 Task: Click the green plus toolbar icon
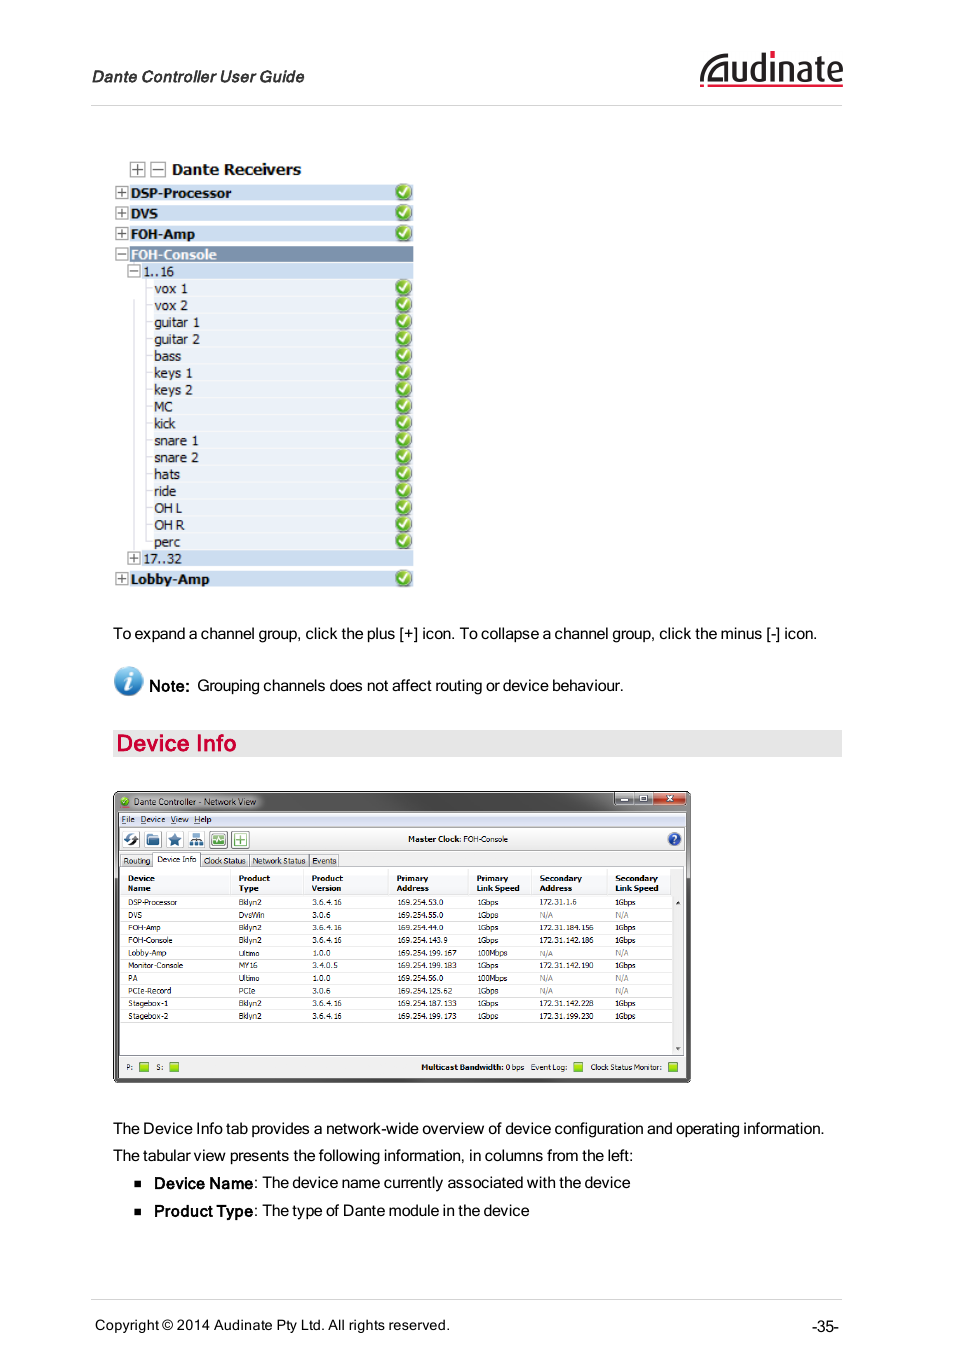pyautogui.click(x=240, y=840)
